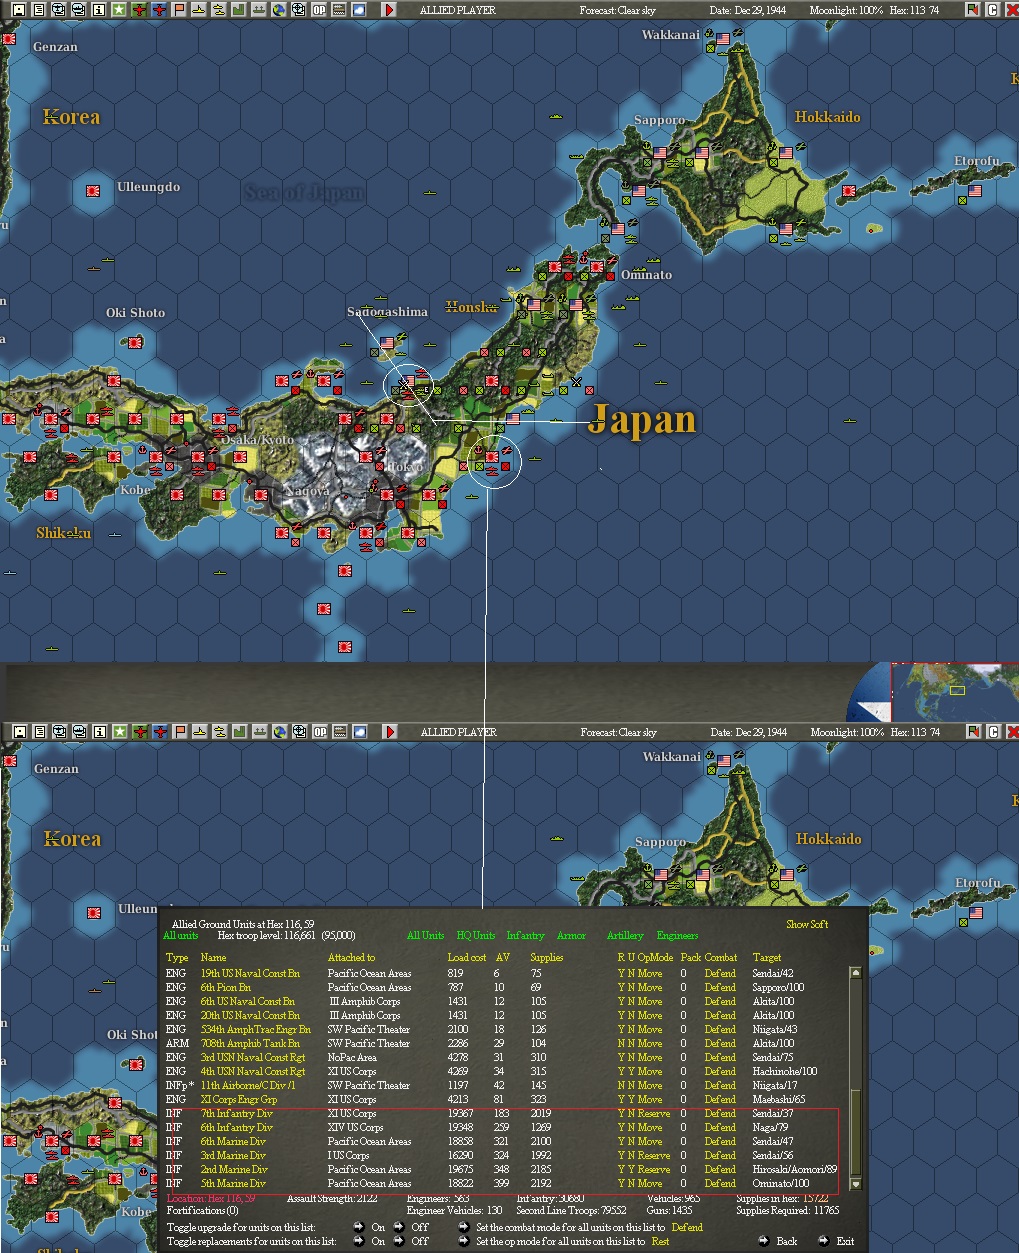Filter list to Artillery

(x=625, y=935)
